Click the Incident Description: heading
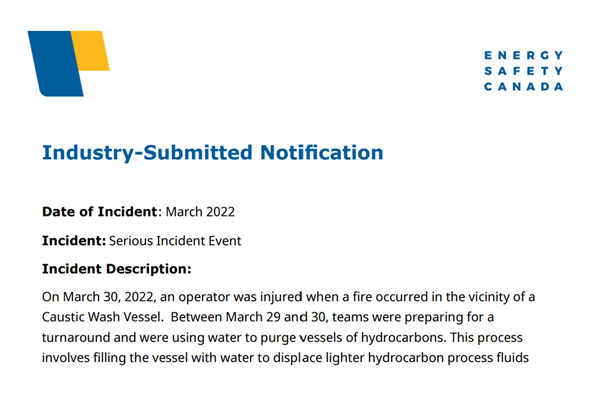This screenshot has width=600, height=400. coord(116,269)
